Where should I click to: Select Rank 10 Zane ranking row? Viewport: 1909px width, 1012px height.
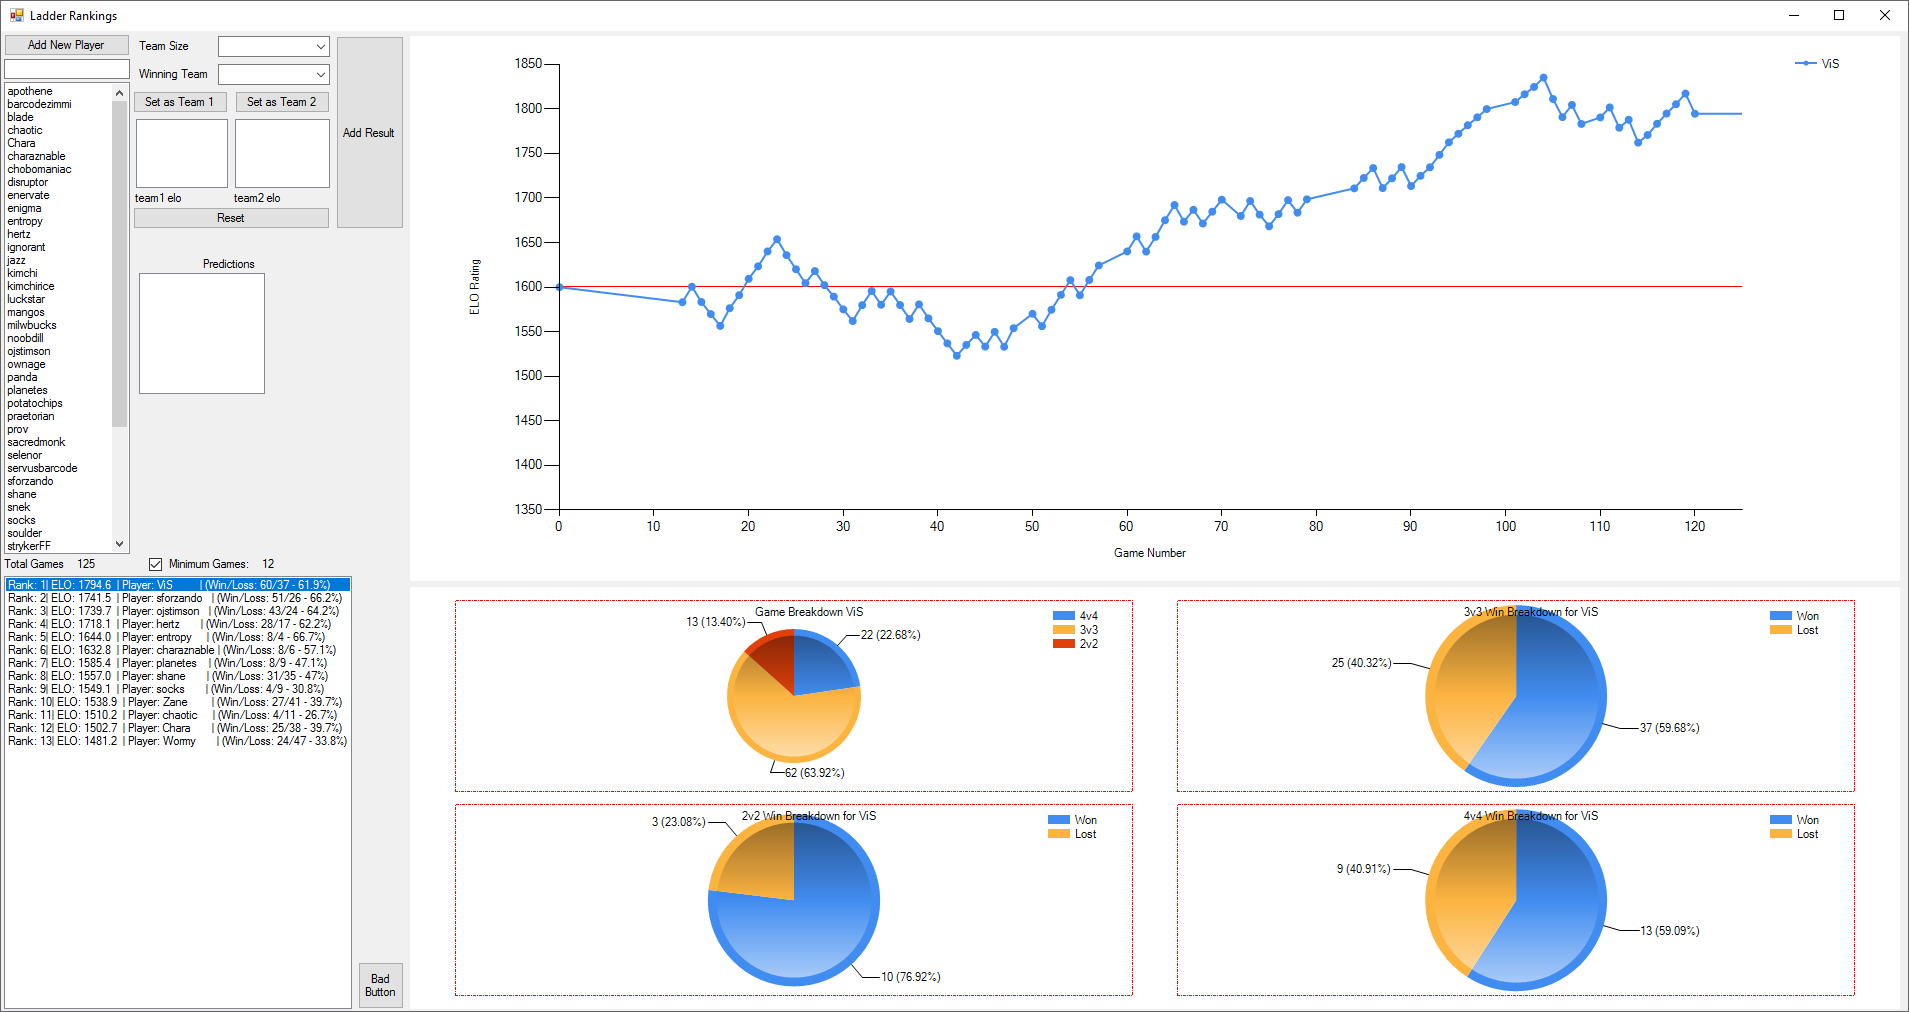tap(178, 702)
